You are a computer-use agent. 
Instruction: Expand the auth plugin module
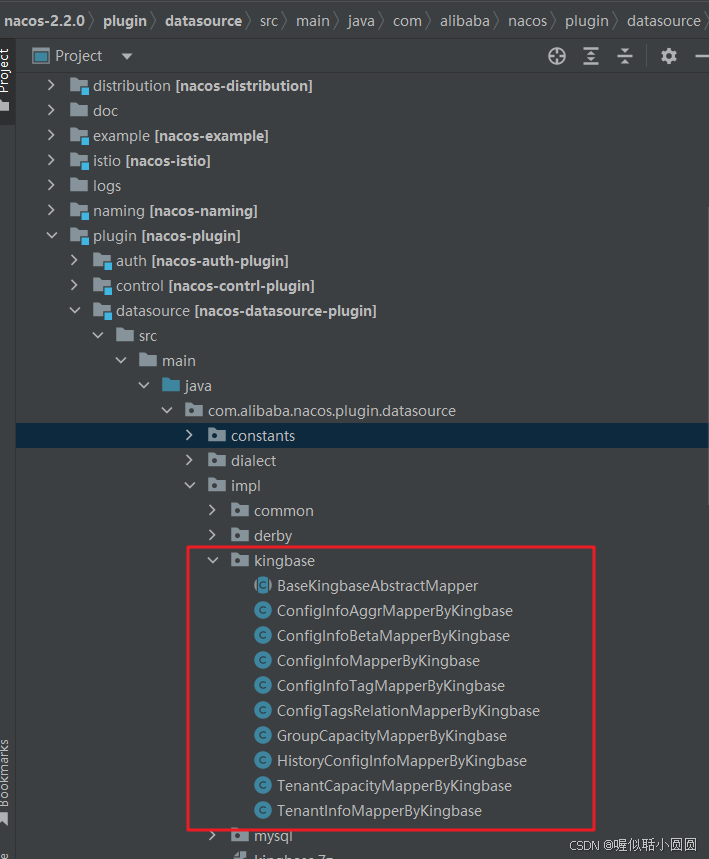(74, 260)
